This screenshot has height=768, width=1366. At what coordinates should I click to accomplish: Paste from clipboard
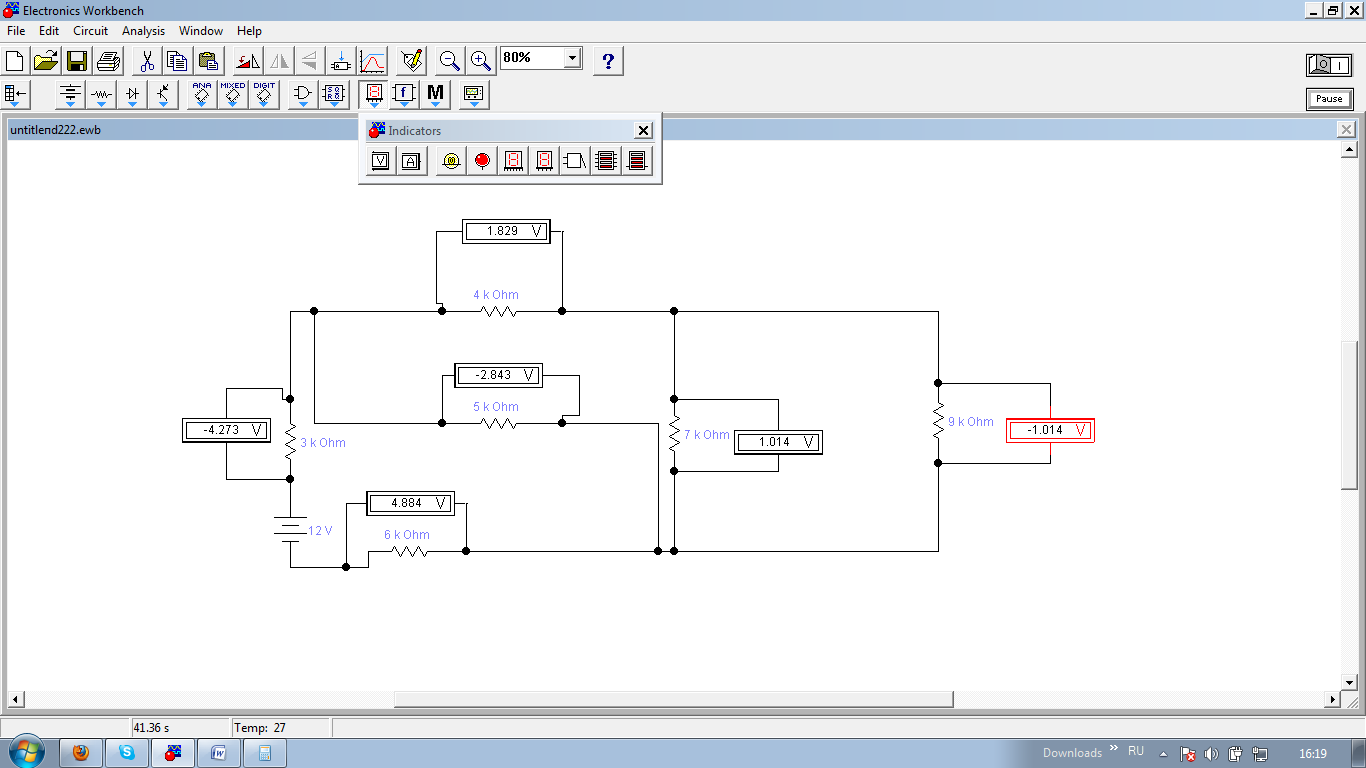click(x=208, y=61)
